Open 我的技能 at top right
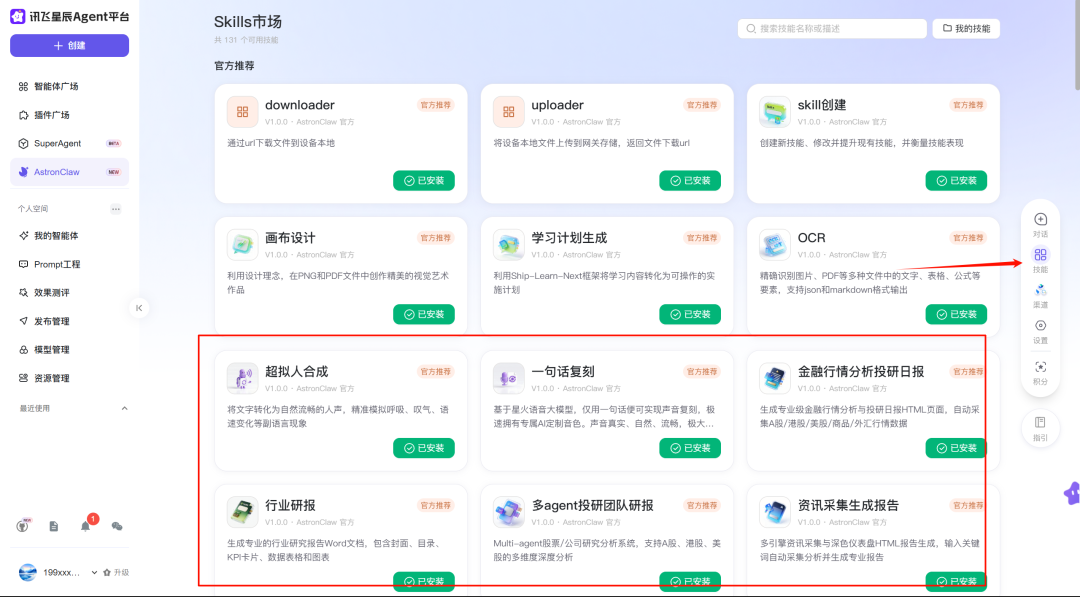 coord(965,28)
